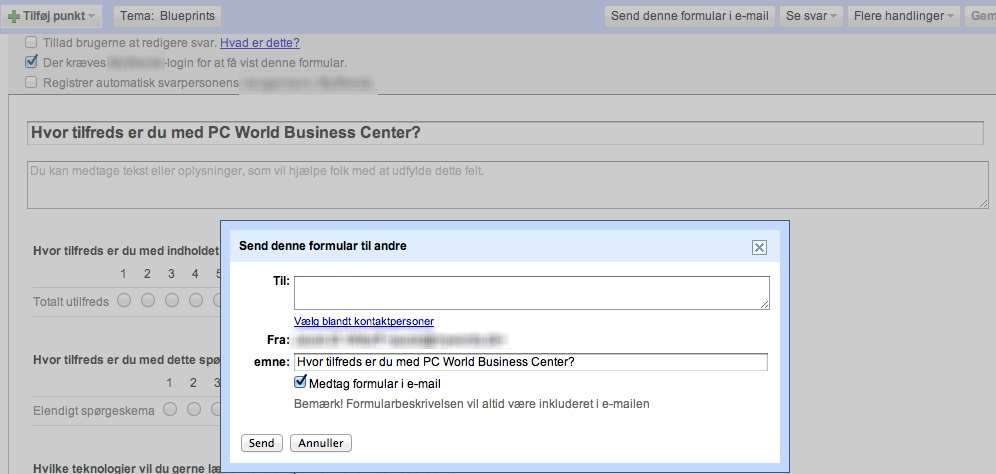Viewport: 996px width, 474px height.
Task: Open the Se svar dropdown
Action: [812, 16]
